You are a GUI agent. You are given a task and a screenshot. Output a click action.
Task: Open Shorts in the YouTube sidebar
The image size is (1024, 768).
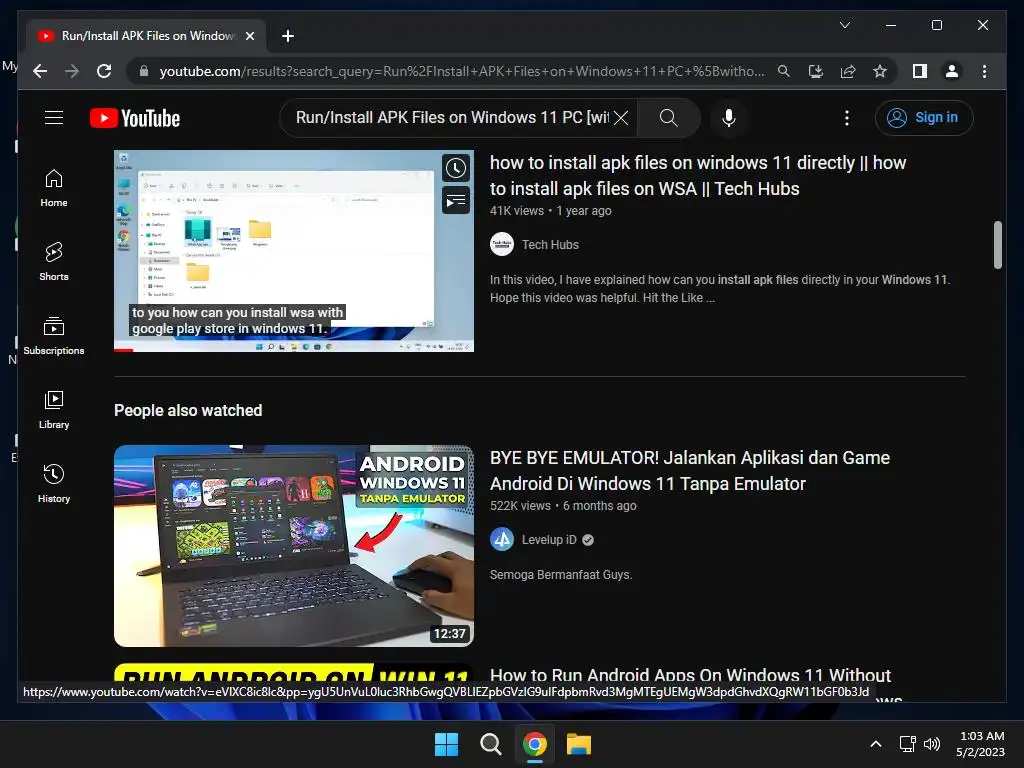(x=54, y=262)
